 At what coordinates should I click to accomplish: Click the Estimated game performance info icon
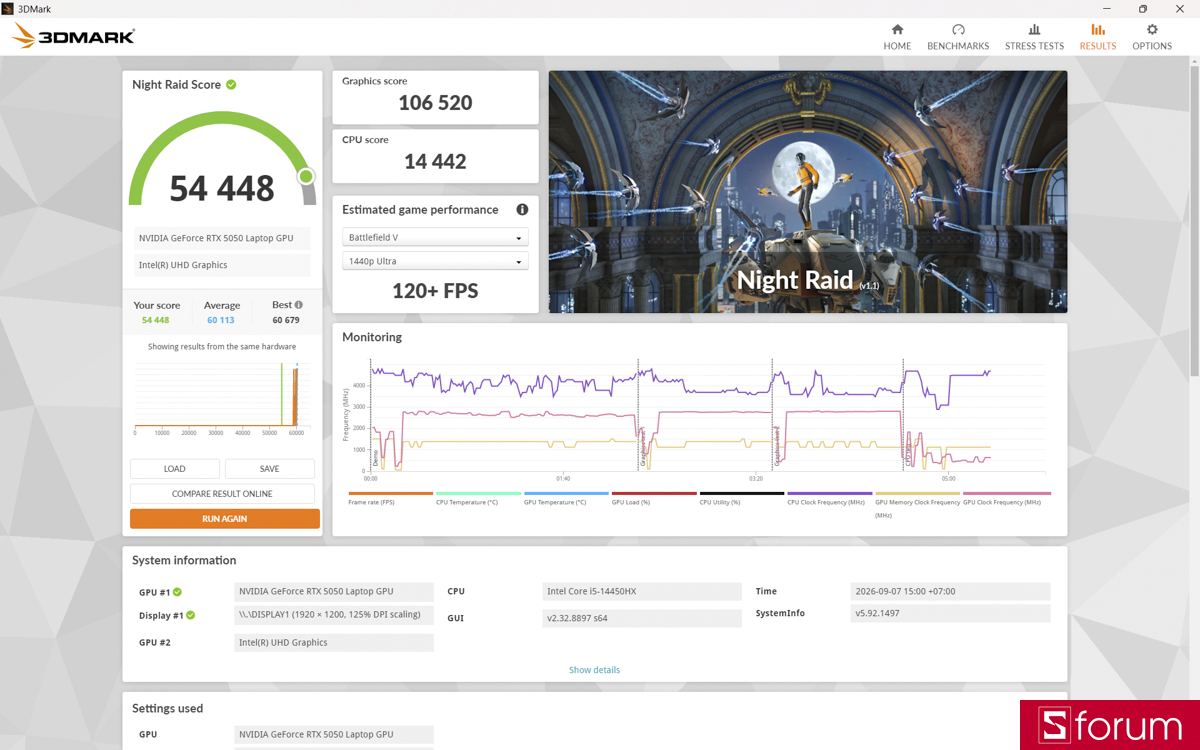pyautogui.click(x=522, y=210)
